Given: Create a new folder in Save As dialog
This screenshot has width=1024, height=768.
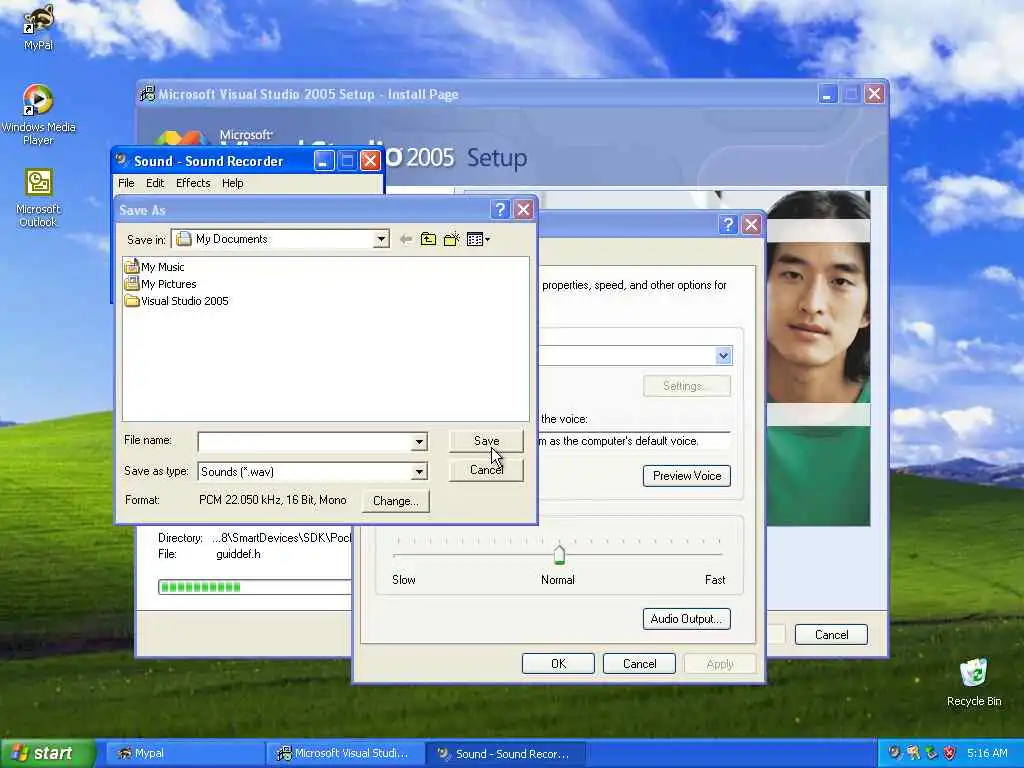Looking at the screenshot, I should [451, 240].
